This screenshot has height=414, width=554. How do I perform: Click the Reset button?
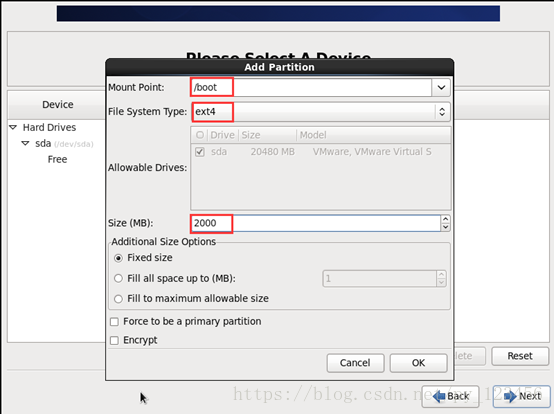coord(520,356)
